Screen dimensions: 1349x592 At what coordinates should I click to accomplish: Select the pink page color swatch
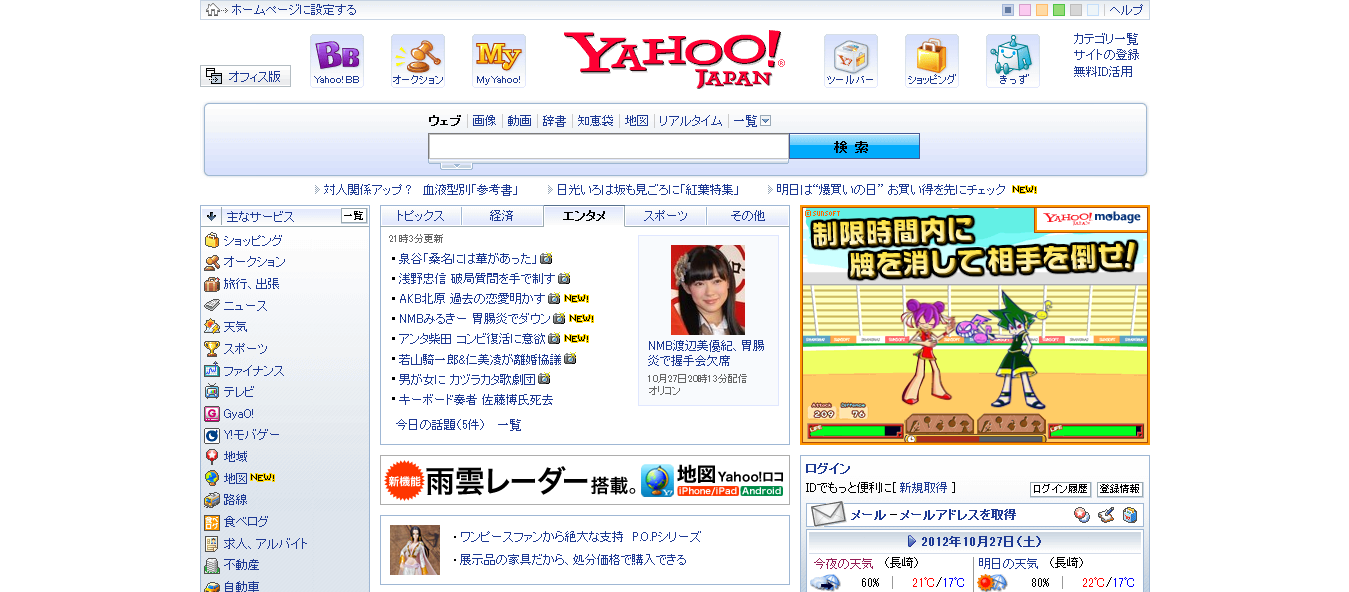pos(1025,10)
